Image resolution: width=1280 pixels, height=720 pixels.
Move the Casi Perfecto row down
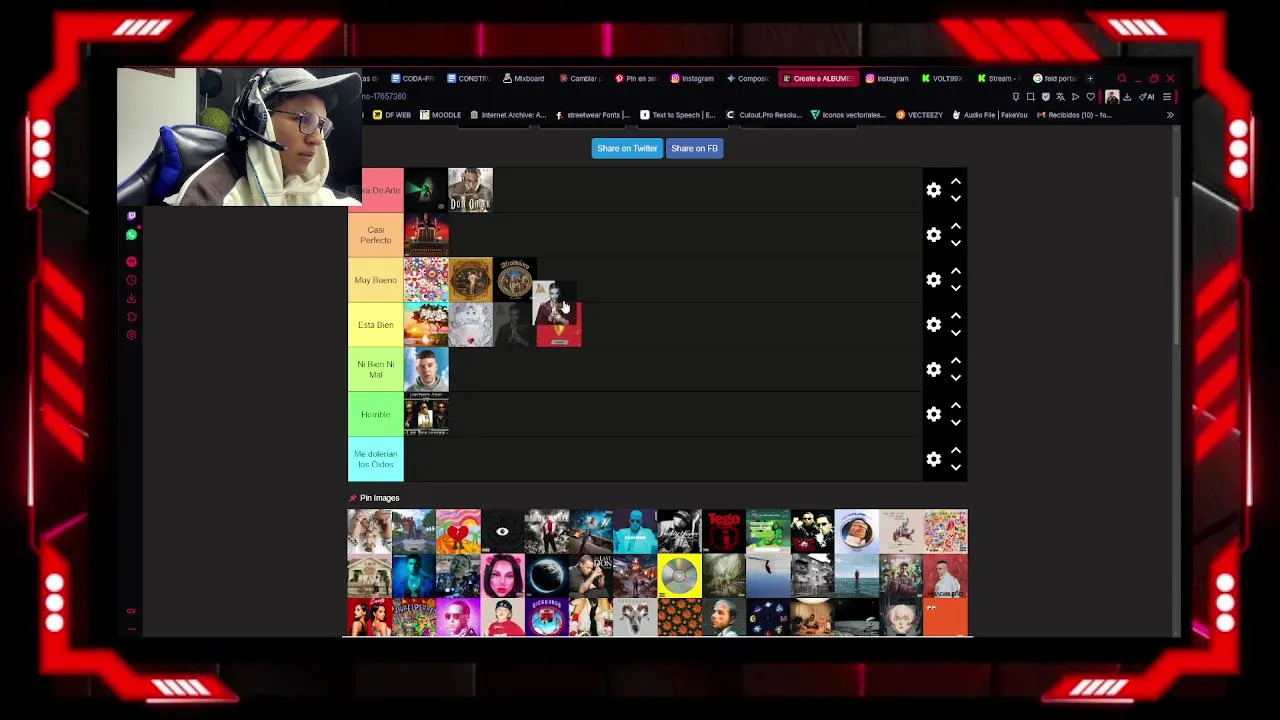tap(956, 243)
